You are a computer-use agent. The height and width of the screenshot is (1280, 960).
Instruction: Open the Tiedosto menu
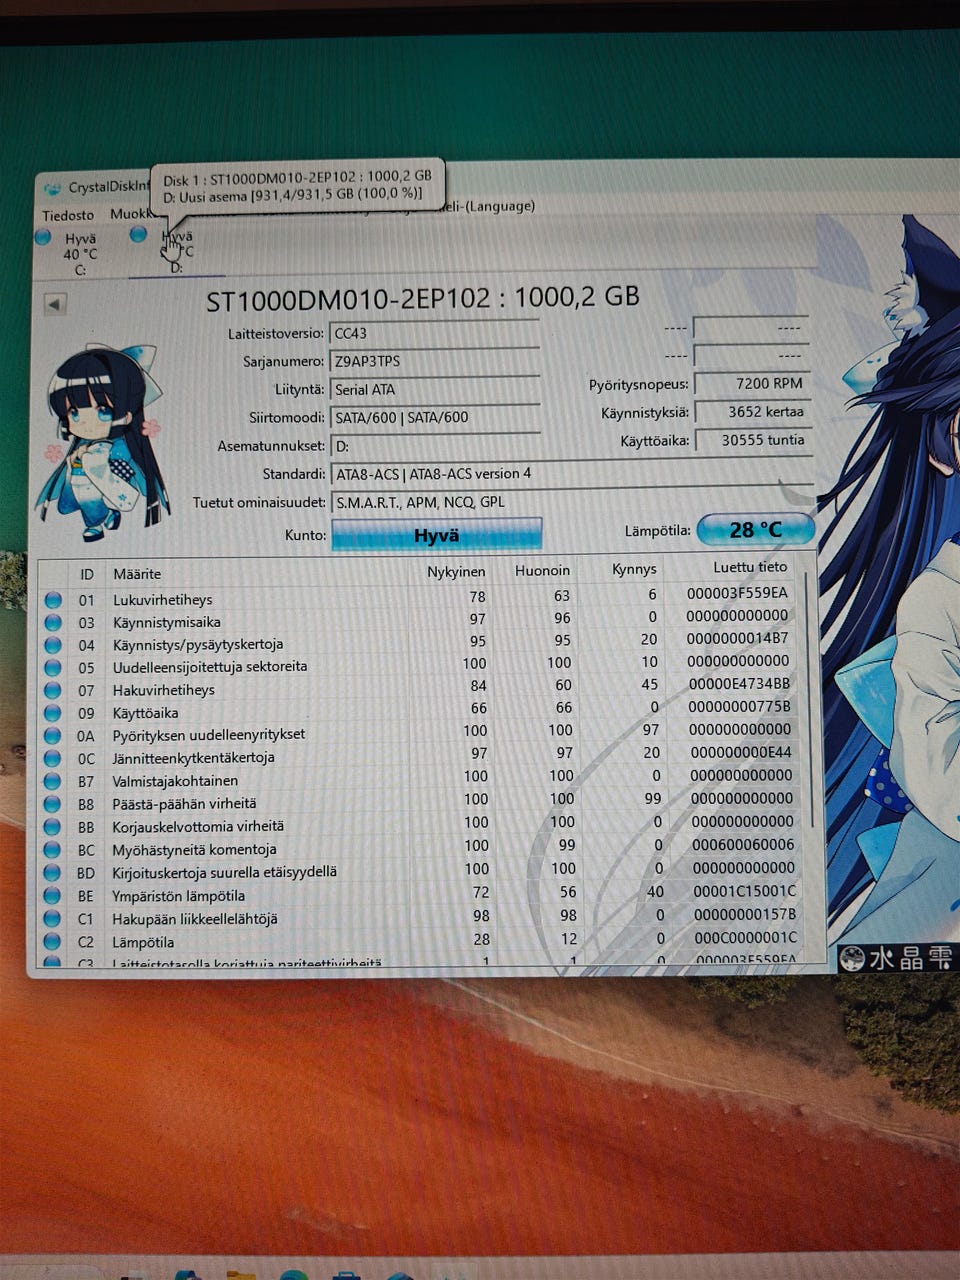click(68, 215)
